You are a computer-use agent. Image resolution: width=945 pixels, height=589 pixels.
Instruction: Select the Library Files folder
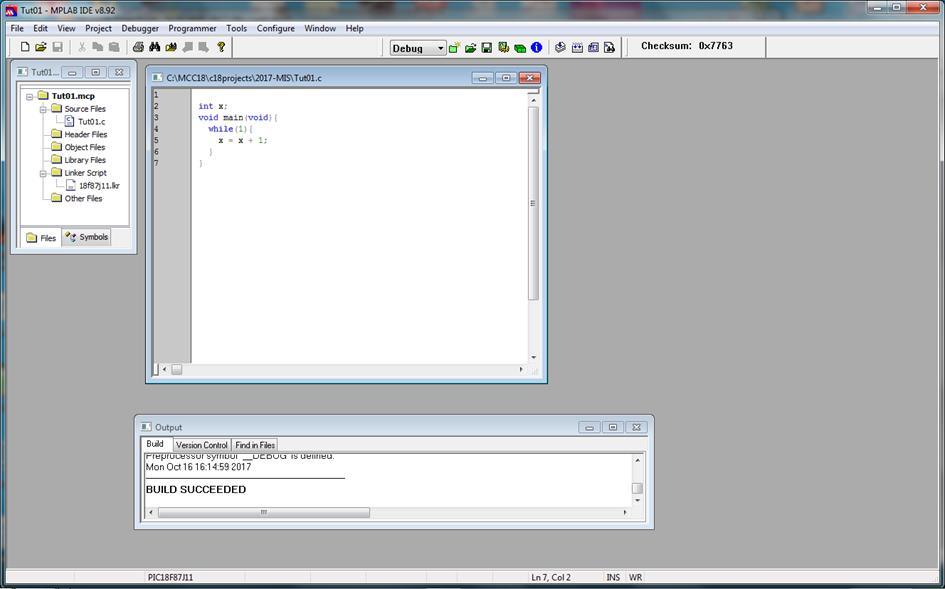[85, 160]
